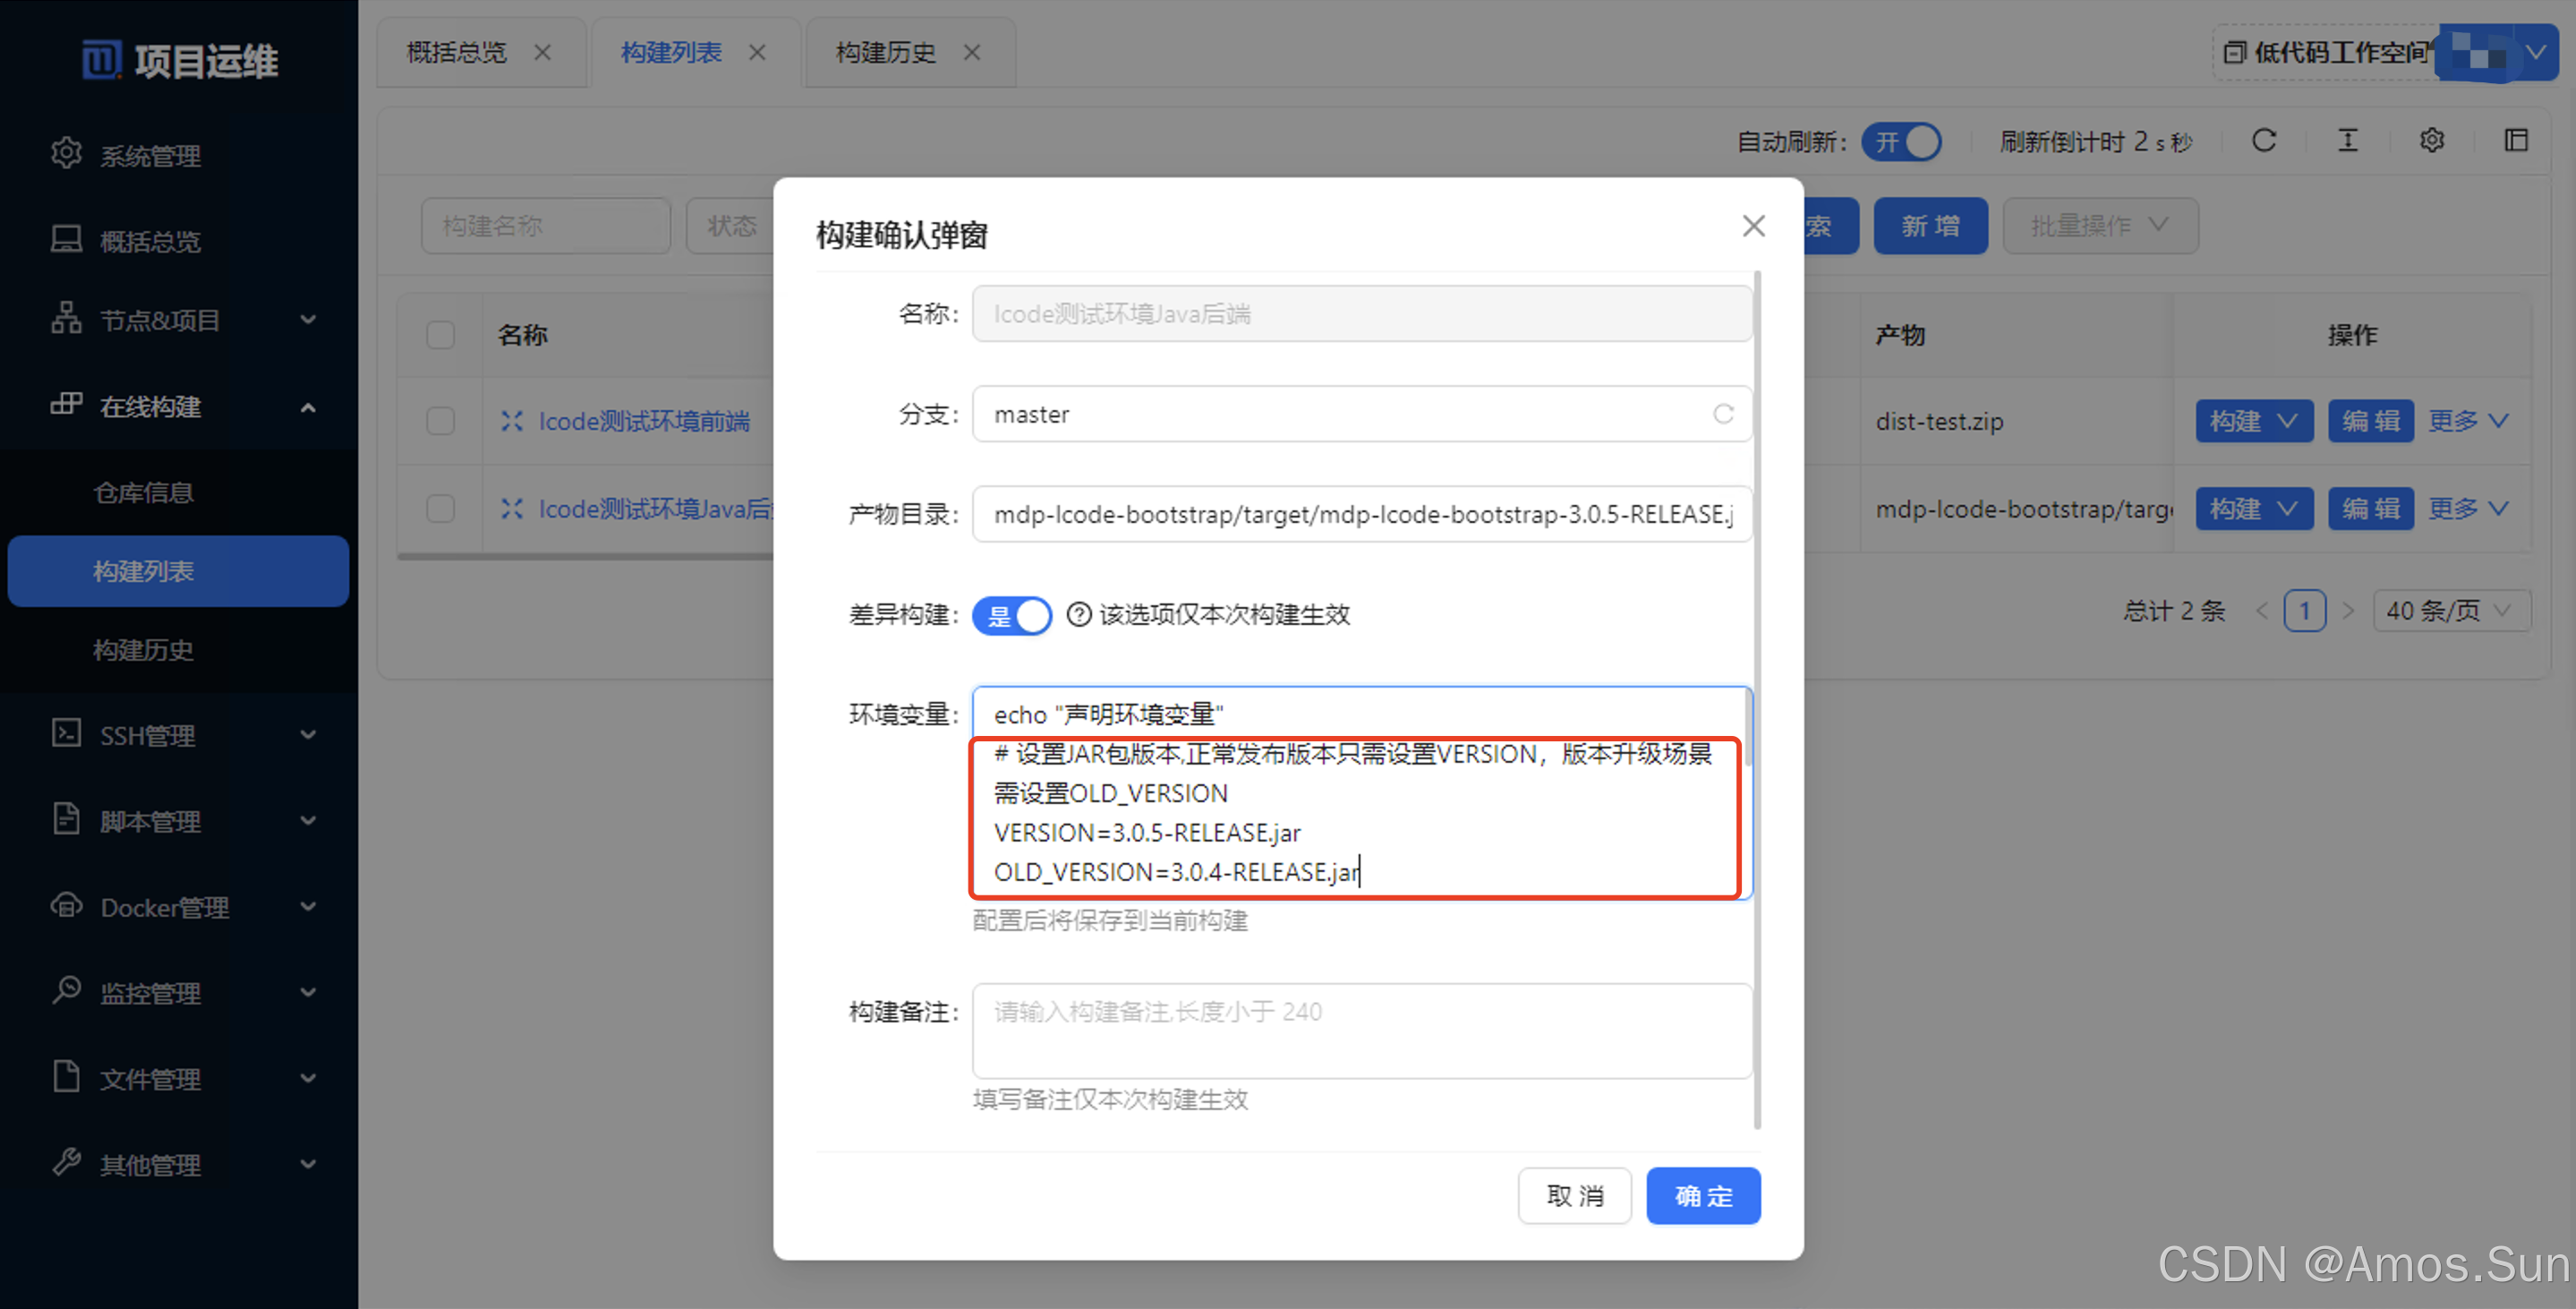
Task: Click the table layout icon at far right
Action: (x=2515, y=141)
